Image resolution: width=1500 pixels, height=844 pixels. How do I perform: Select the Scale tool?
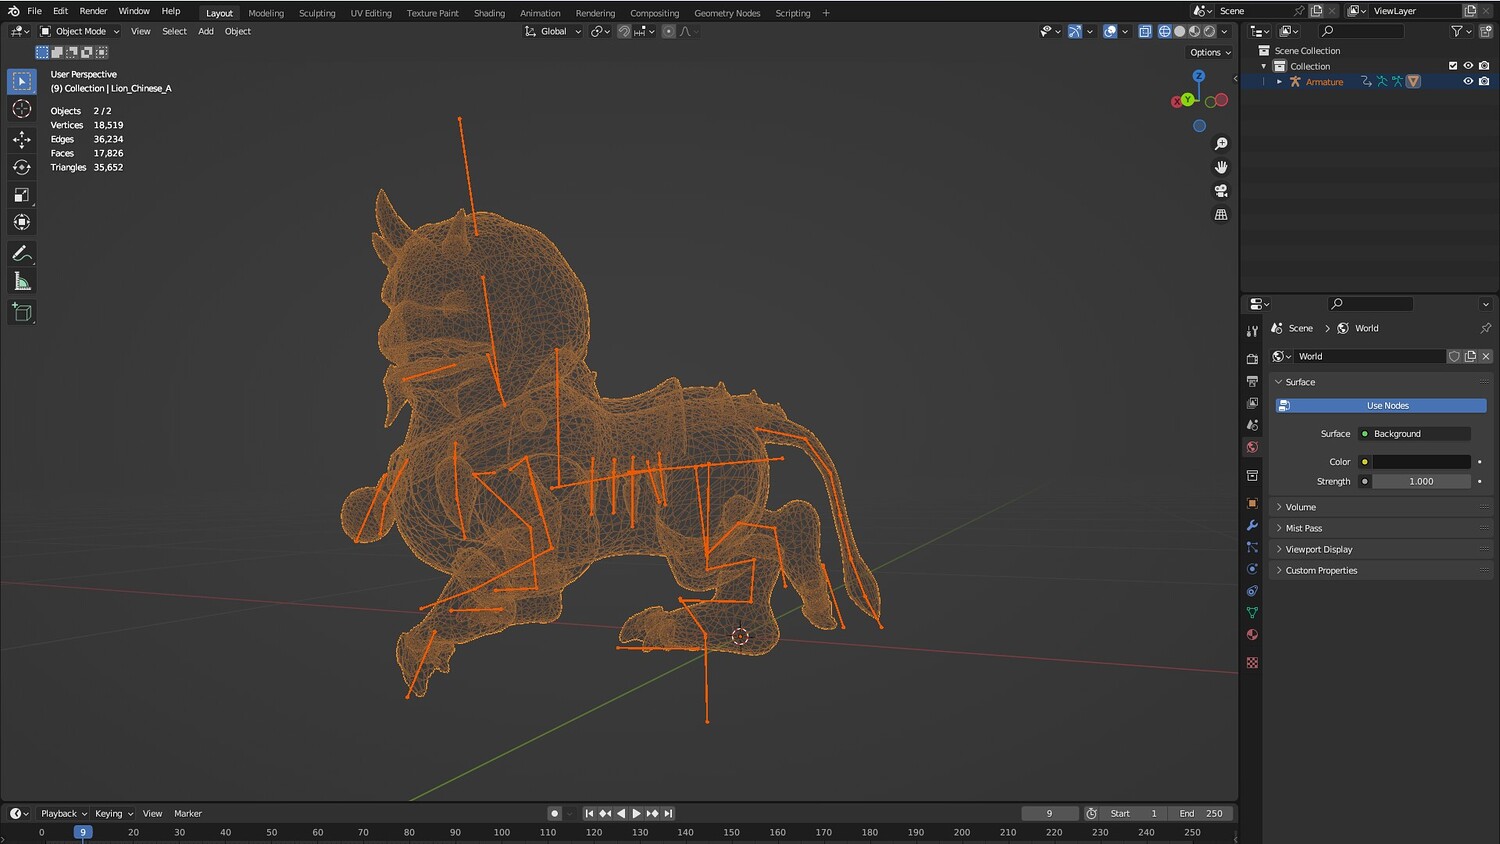[x=22, y=195]
